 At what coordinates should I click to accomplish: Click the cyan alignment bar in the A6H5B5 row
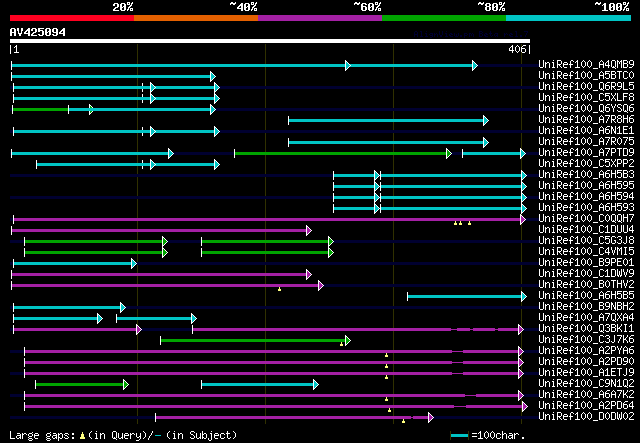pos(467,297)
